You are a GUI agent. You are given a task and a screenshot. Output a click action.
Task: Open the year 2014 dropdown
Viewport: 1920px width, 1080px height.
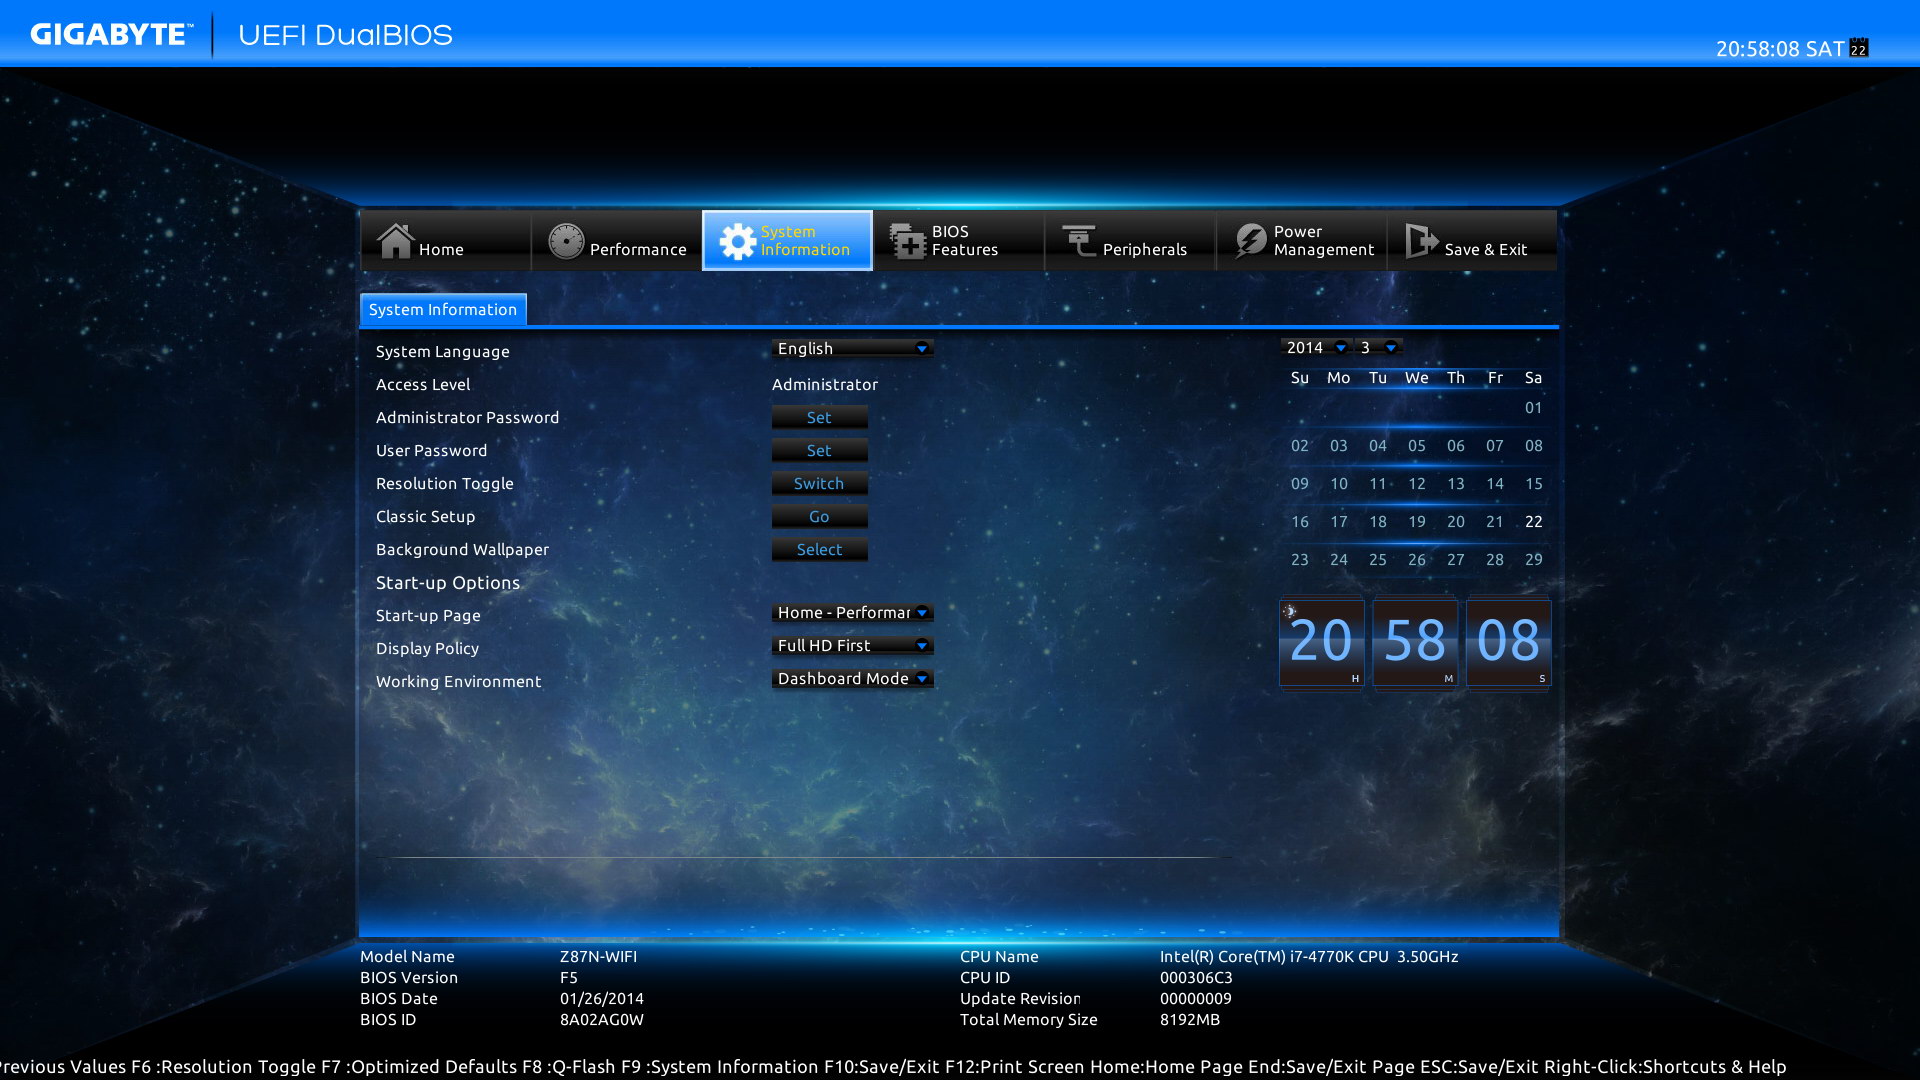click(1315, 347)
